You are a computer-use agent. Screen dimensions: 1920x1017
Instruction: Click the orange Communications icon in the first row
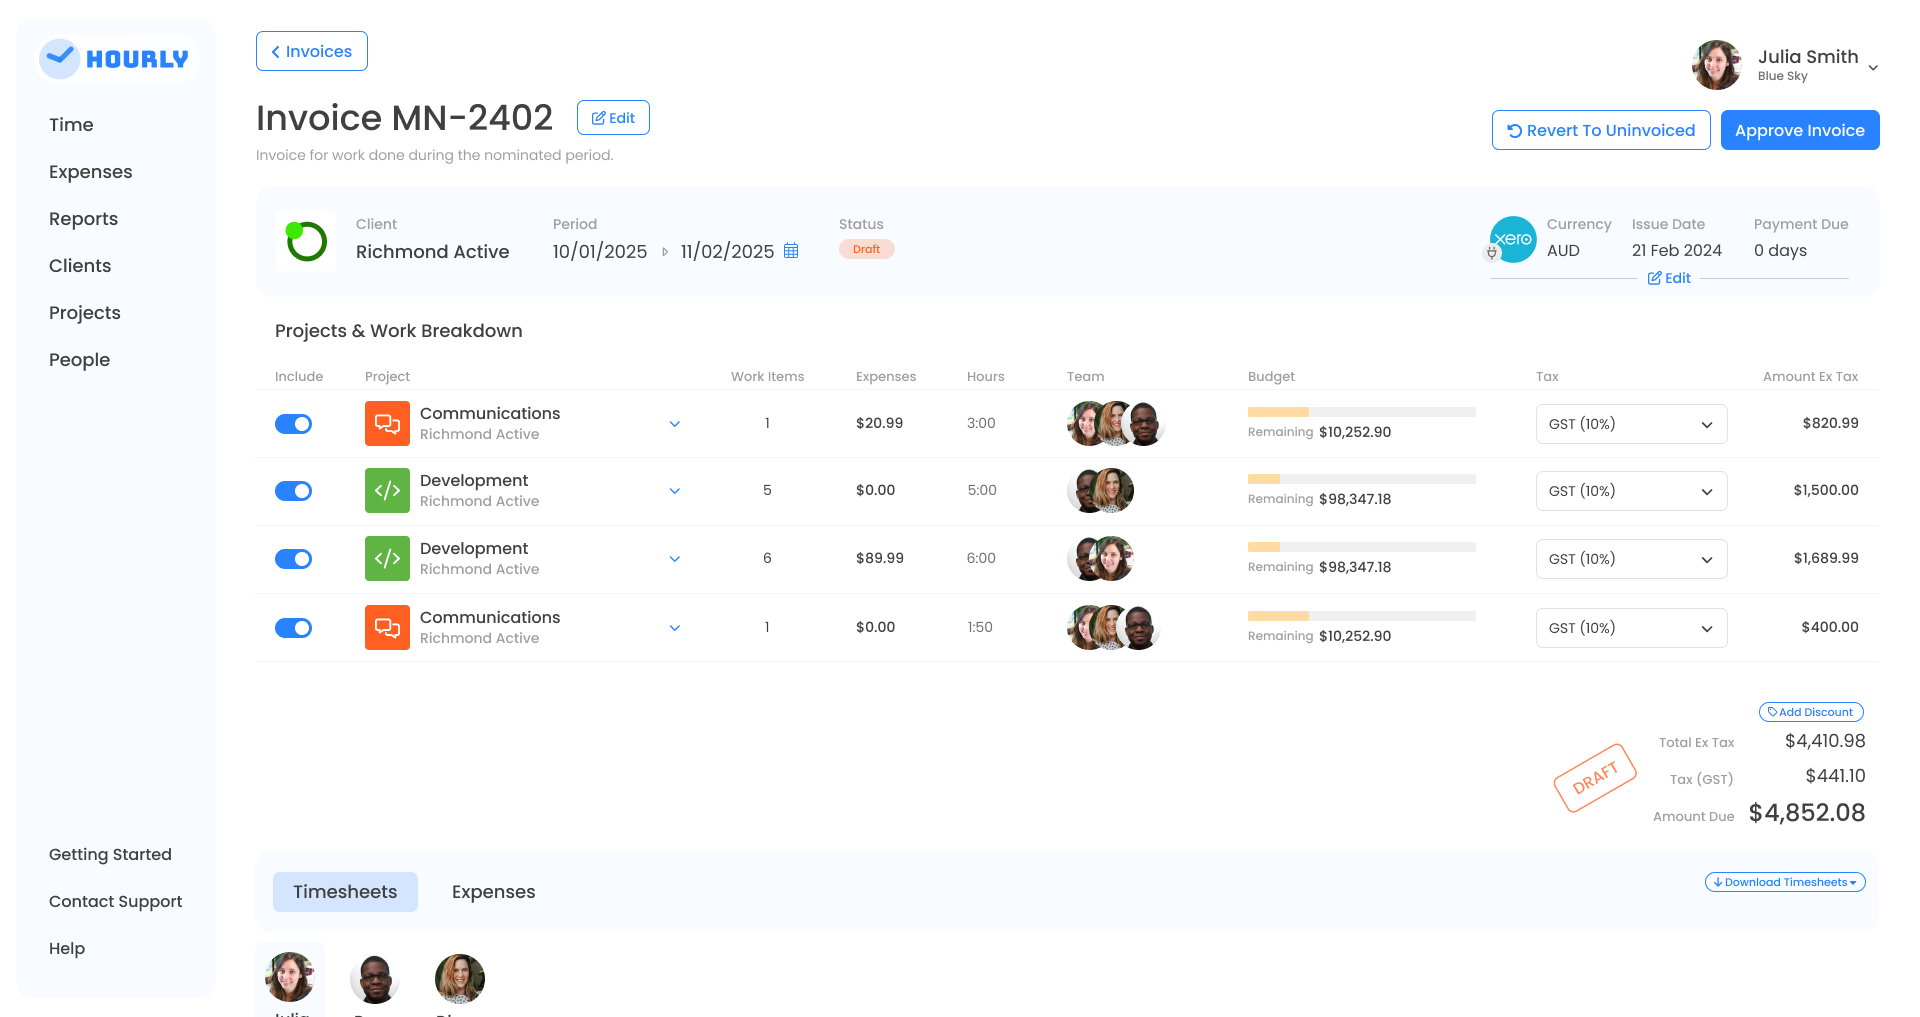(x=387, y=424)
